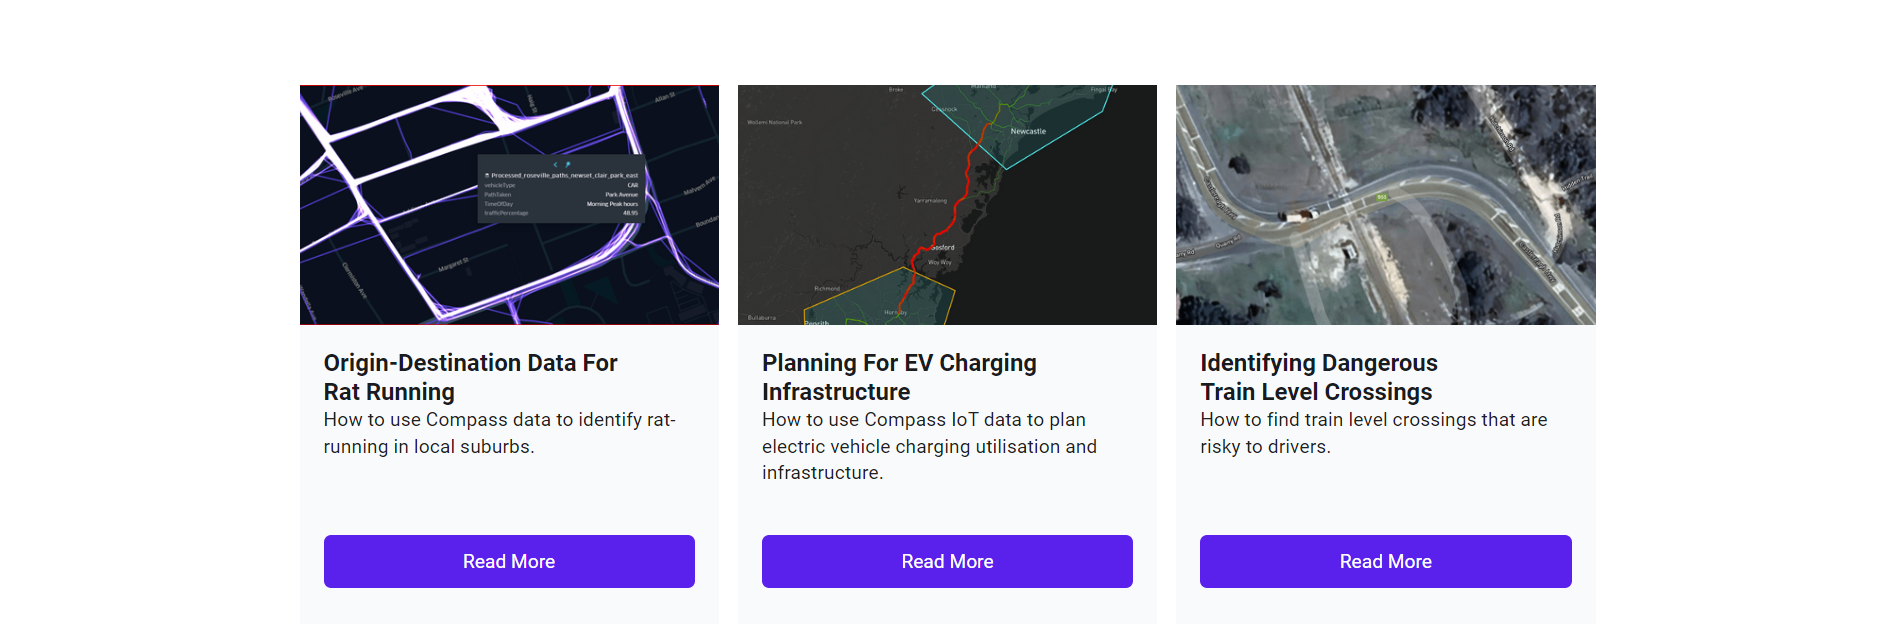Viewport: 1894px width, 633px height.
Task: Click the vehicleType CAR row in the tooltip
Action: click(560, 185)
